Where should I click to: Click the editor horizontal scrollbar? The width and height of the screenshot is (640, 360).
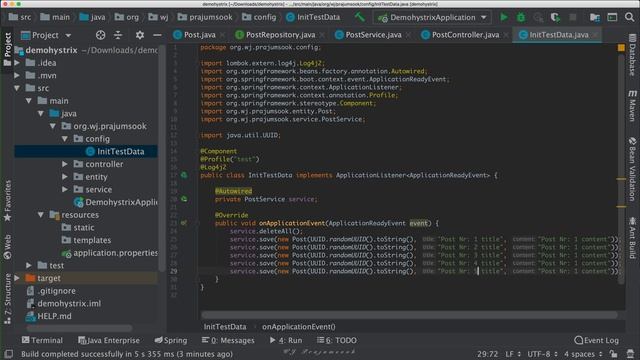coord(409,315)
